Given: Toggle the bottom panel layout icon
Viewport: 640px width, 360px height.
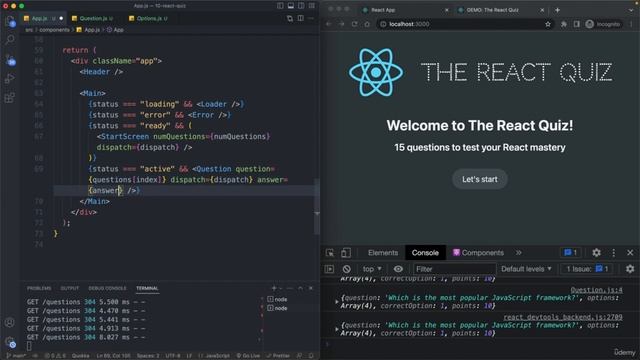Looking at the screenshot, I should [x=291, y=6].
